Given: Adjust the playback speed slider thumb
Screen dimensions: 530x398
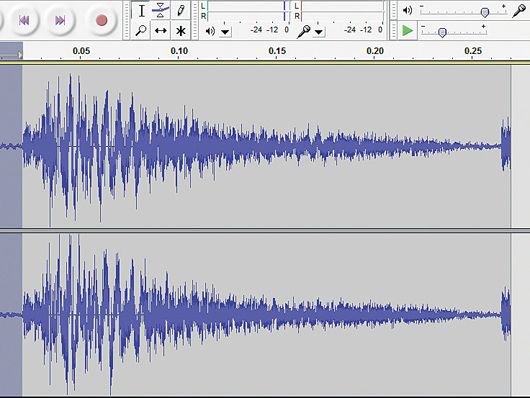Looking at the screenshot, I should 442,32.
